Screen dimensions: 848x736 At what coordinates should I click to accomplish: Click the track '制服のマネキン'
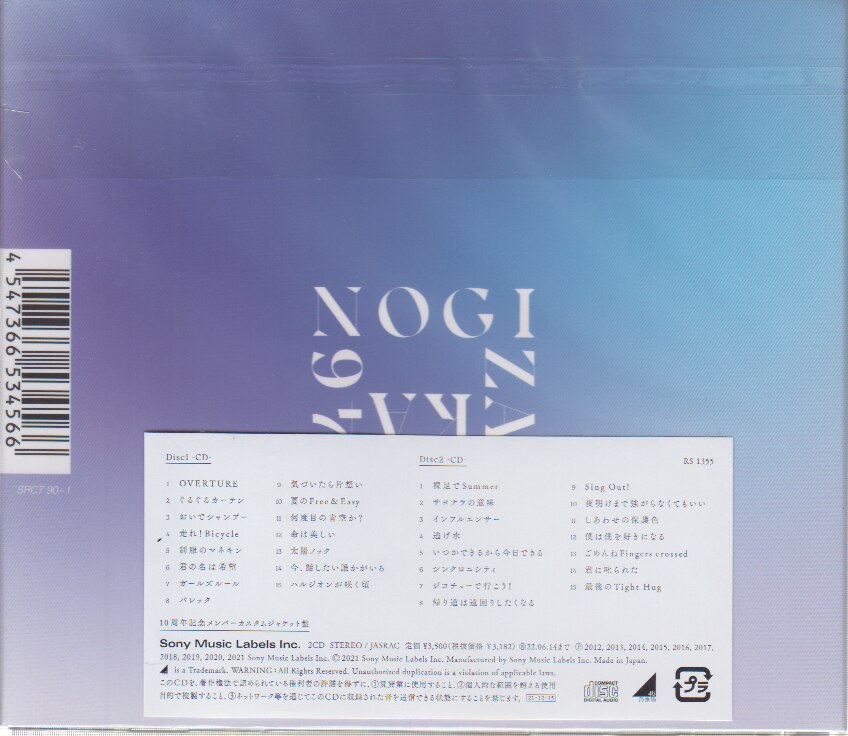(x=210, y=551)
